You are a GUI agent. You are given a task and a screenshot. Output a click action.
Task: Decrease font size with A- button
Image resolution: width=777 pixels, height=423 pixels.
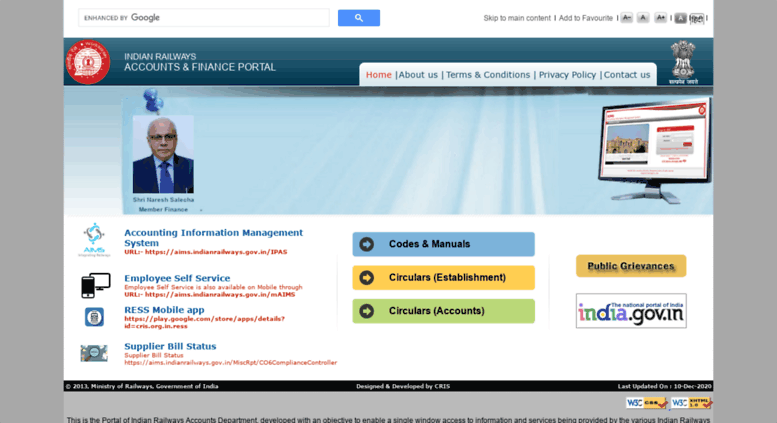click(x=627, y=18)
